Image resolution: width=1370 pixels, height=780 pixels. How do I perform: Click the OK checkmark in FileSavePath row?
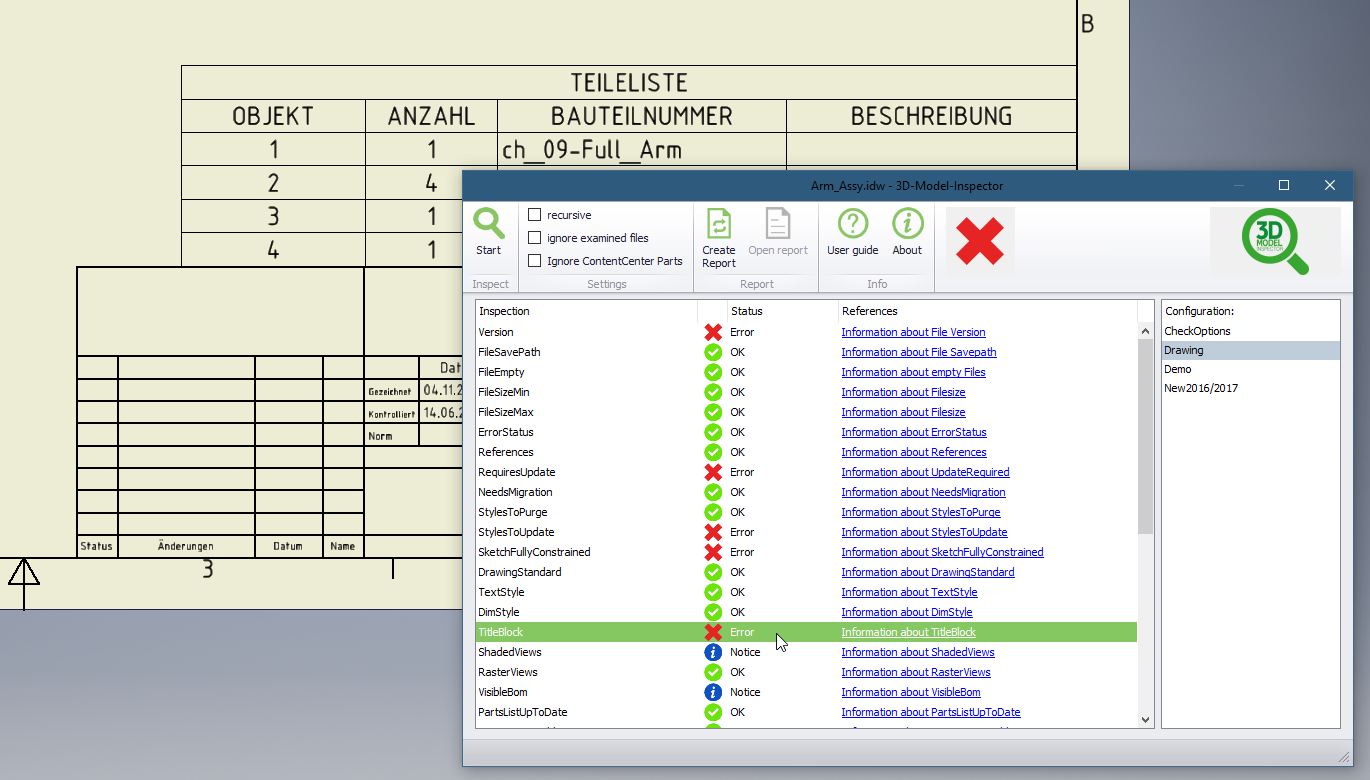tap(713, 352)
